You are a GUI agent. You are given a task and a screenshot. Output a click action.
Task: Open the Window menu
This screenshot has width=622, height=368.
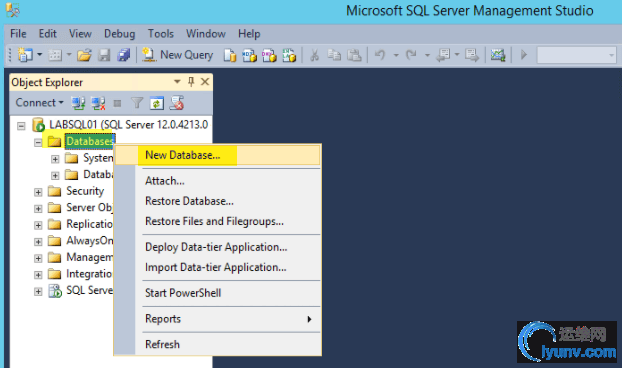(206, 34)
